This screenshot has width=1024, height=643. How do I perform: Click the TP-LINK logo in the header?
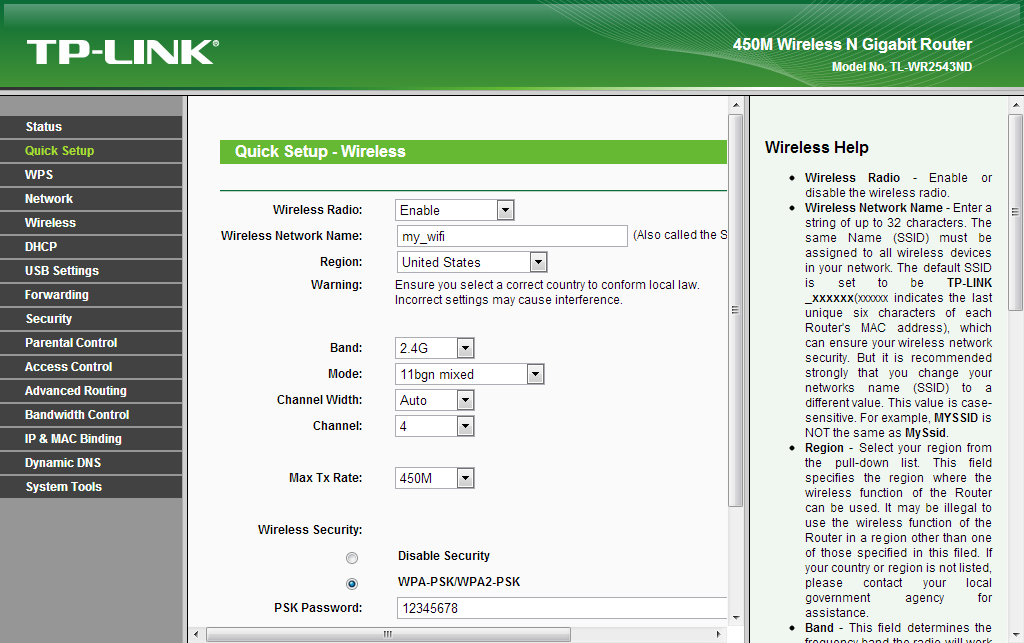click(x=122, y=52)
